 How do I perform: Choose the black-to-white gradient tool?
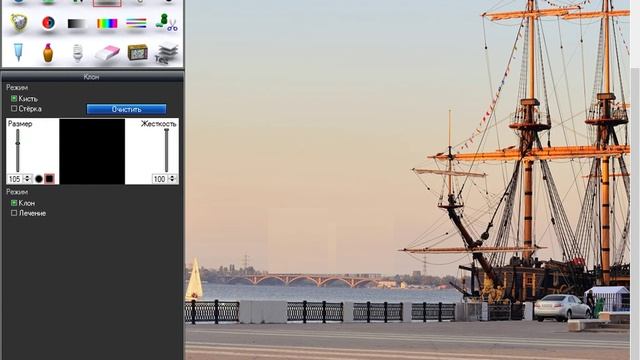tap(77, 24)
